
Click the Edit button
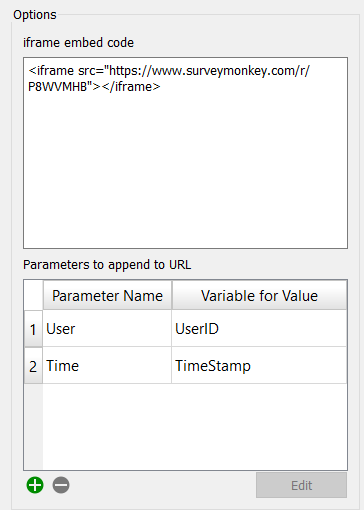coord(301,485)
